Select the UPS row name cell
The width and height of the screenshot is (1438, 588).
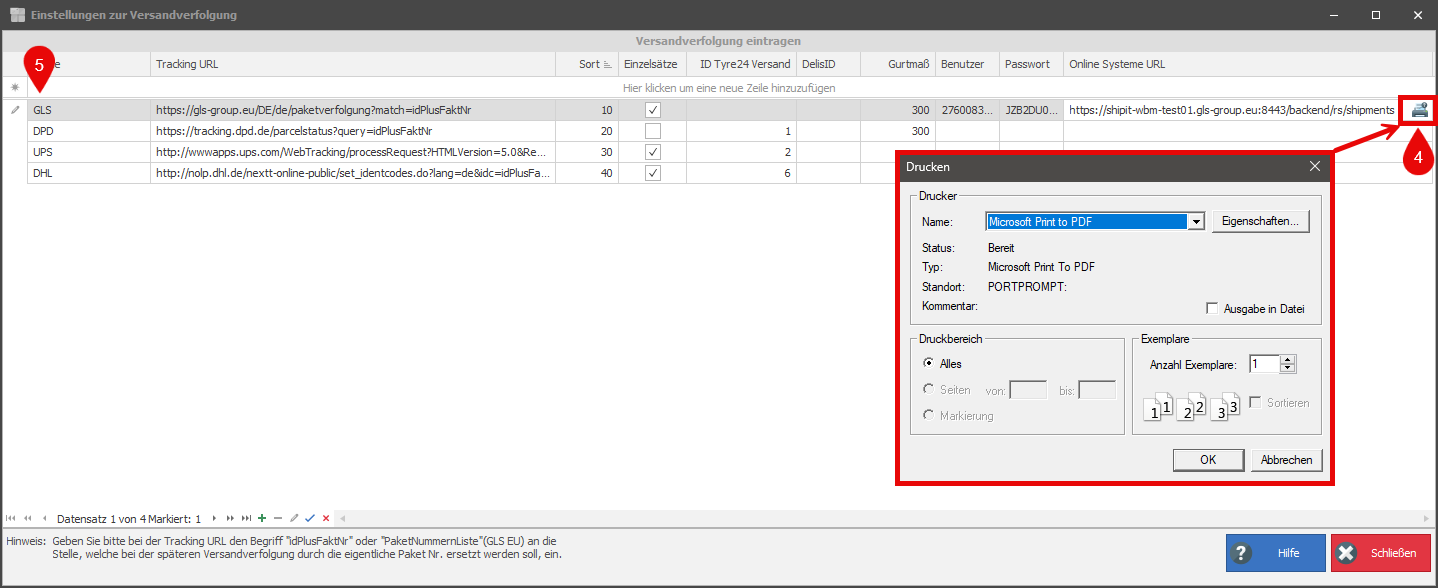tap(89, 152)
